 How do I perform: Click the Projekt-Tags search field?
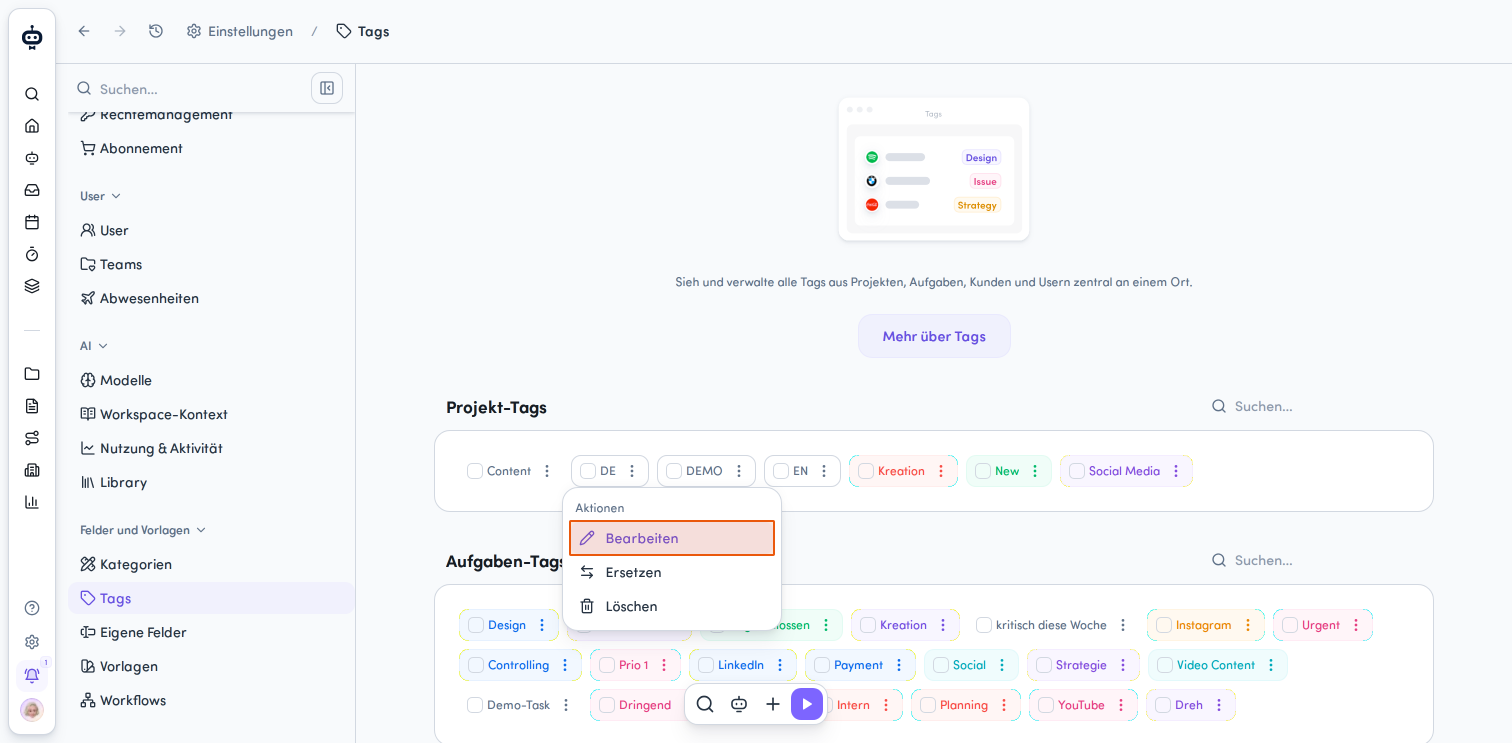pos(1320,406)
